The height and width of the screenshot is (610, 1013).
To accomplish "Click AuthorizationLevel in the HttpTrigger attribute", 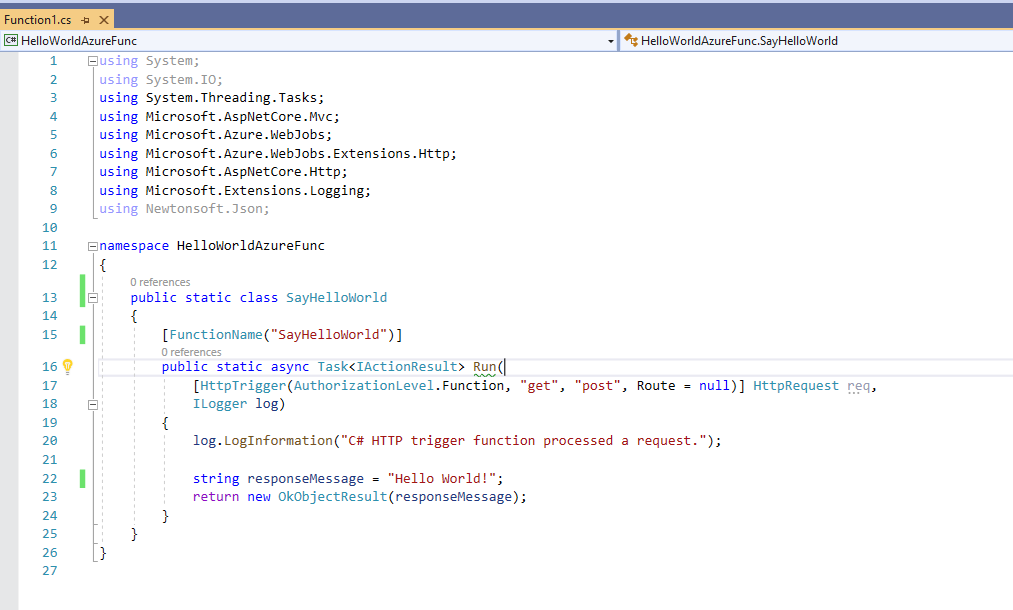I will point(364,386).
